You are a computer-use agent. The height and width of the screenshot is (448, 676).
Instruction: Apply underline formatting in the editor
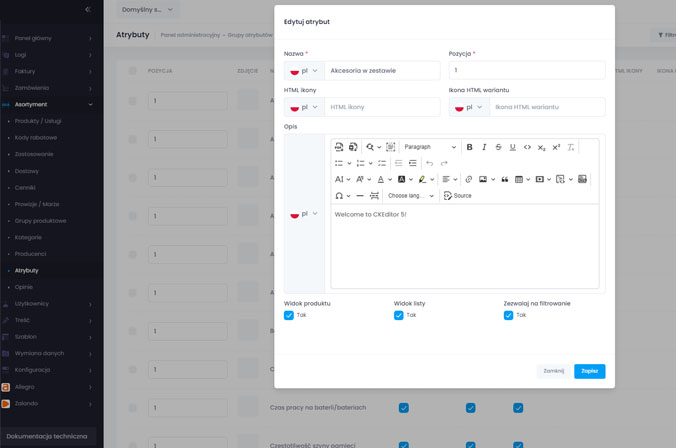[x=513, y=147]
